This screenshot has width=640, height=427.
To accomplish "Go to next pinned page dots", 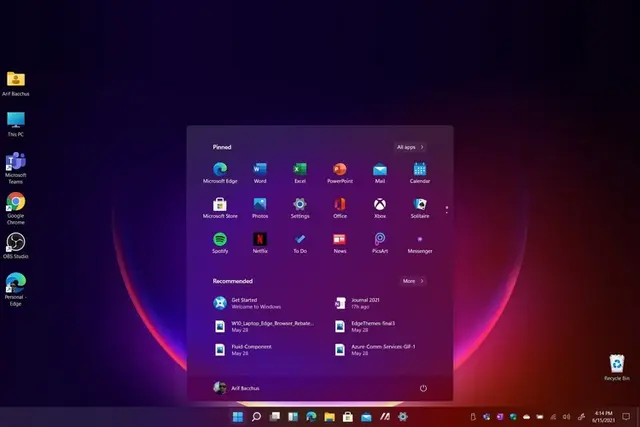I will click(447, 210).
